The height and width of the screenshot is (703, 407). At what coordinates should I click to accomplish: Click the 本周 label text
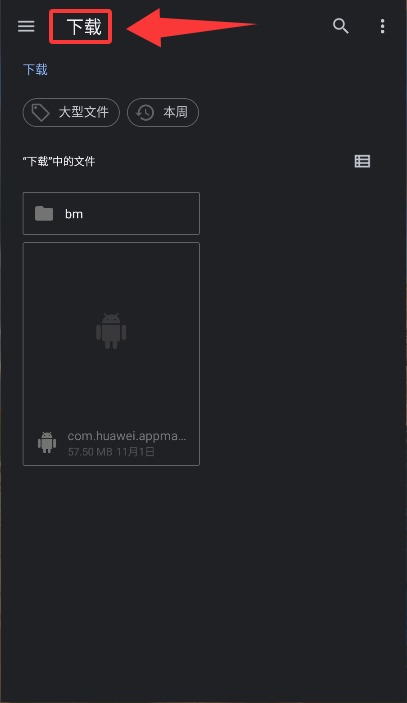(x=175, y=112)
